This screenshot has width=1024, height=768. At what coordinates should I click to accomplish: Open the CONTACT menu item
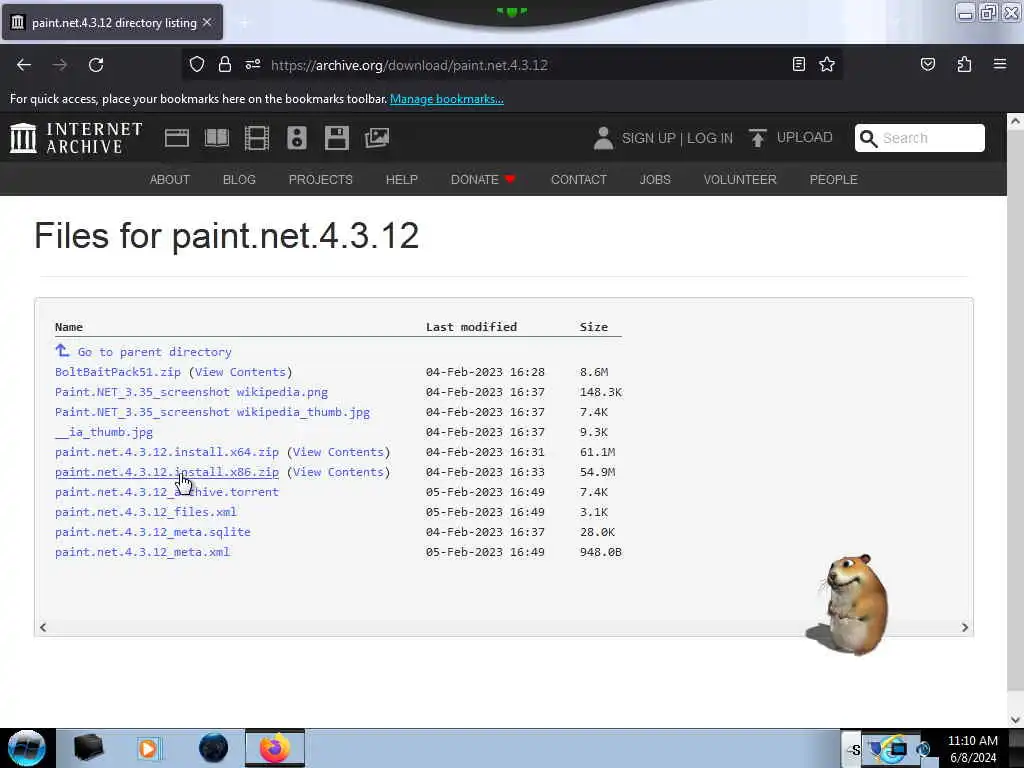[x=579, y=180]
